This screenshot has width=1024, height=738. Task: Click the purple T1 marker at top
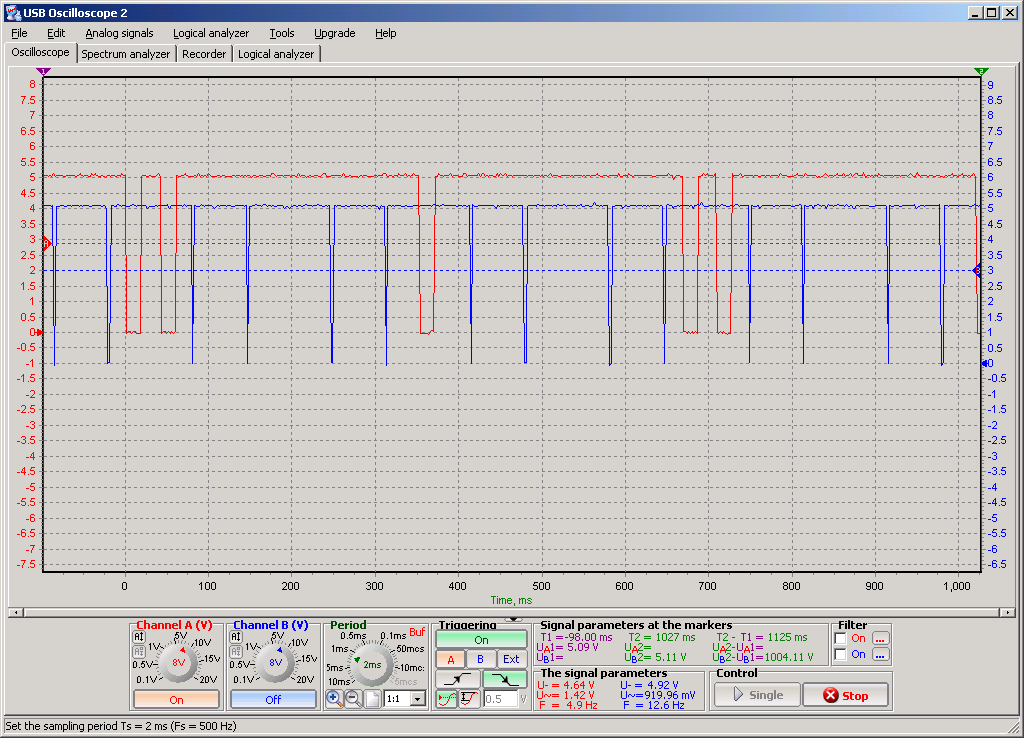[x=43, y=71]
